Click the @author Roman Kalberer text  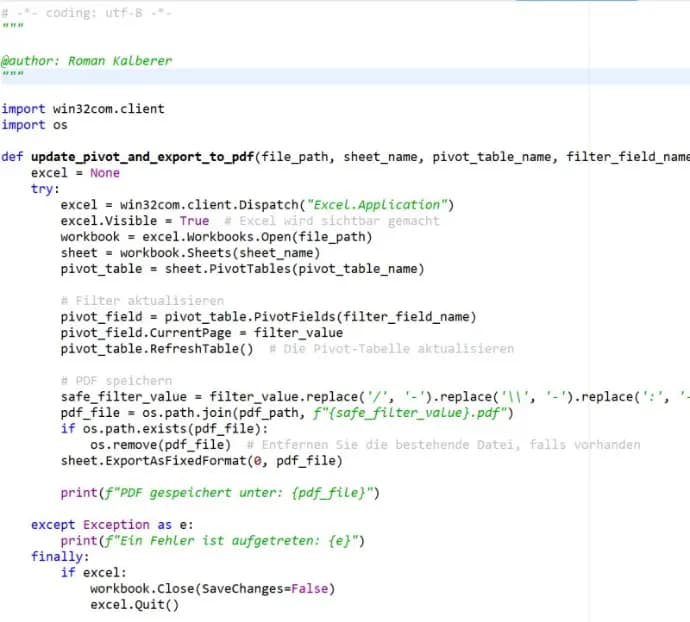(86, 60)
